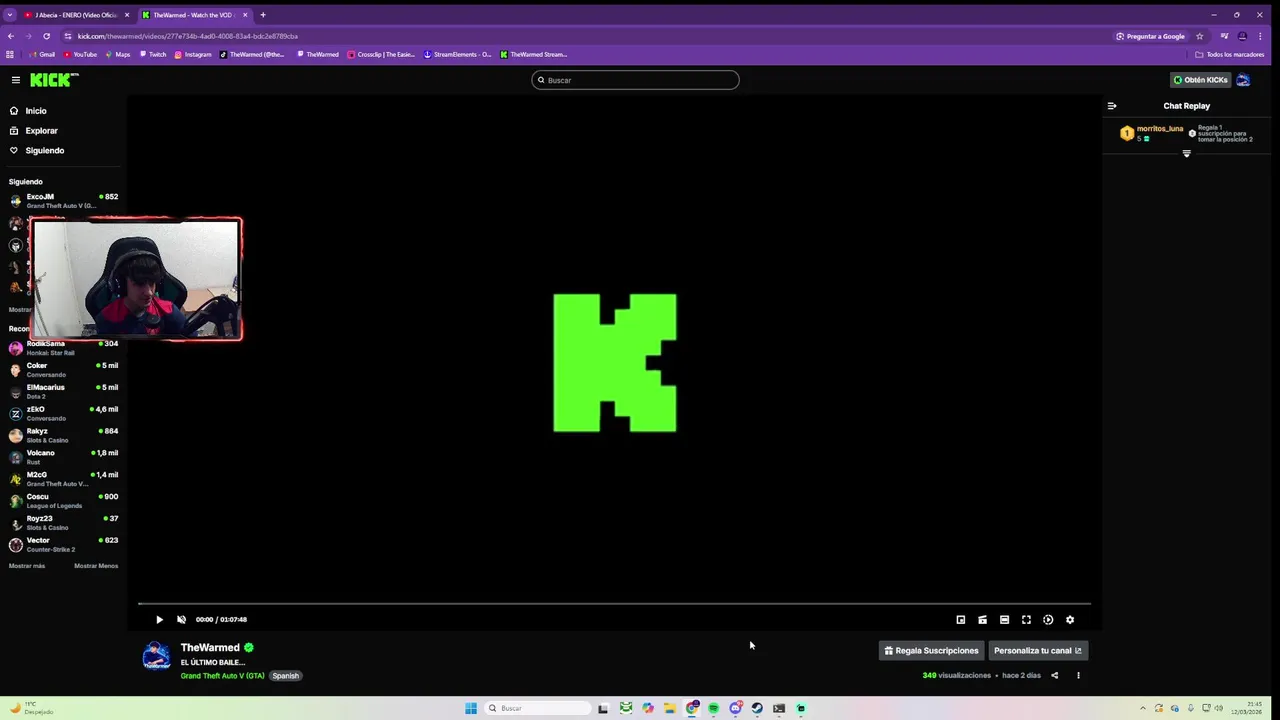Open ExcoJM channel in Siguiendo

[x=63, y=201]
